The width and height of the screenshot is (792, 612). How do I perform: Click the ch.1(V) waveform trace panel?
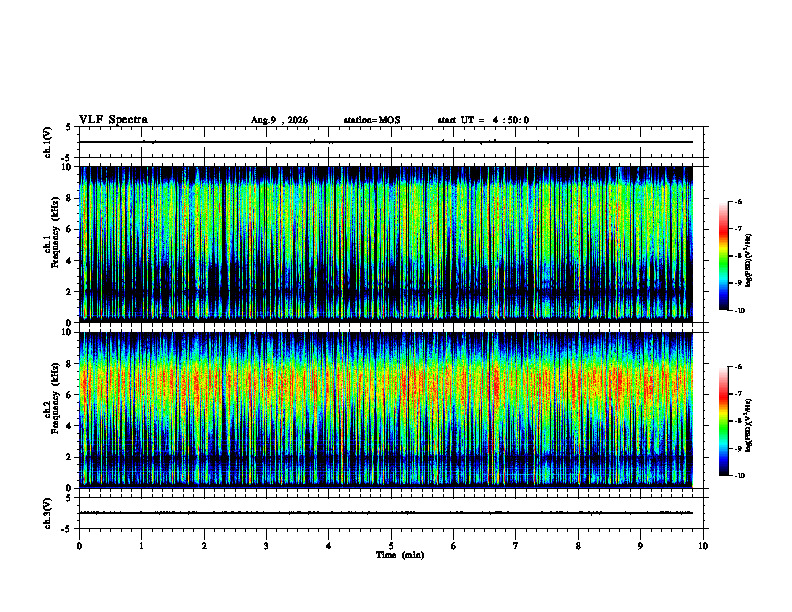tap(391, 142)
